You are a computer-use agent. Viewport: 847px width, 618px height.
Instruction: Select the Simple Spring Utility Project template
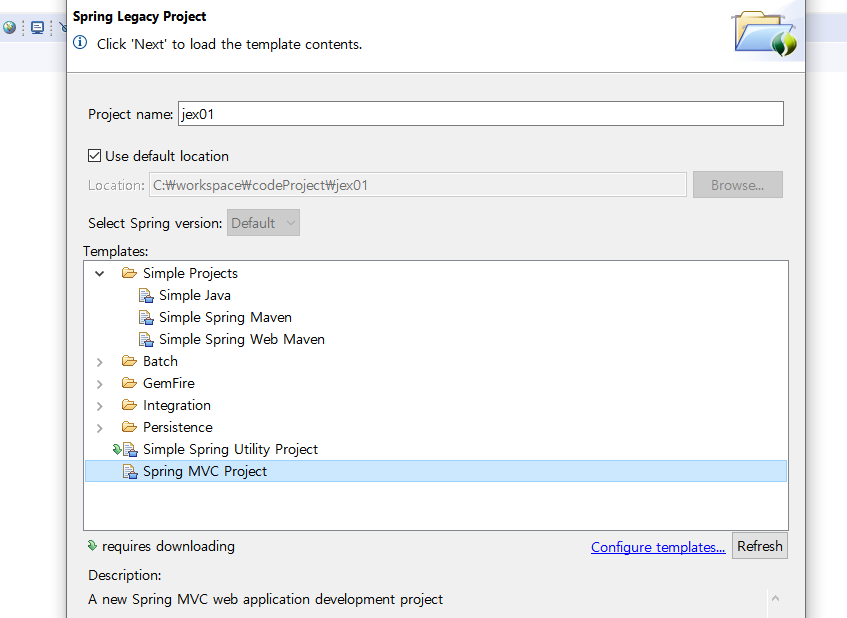coord(230,449)
